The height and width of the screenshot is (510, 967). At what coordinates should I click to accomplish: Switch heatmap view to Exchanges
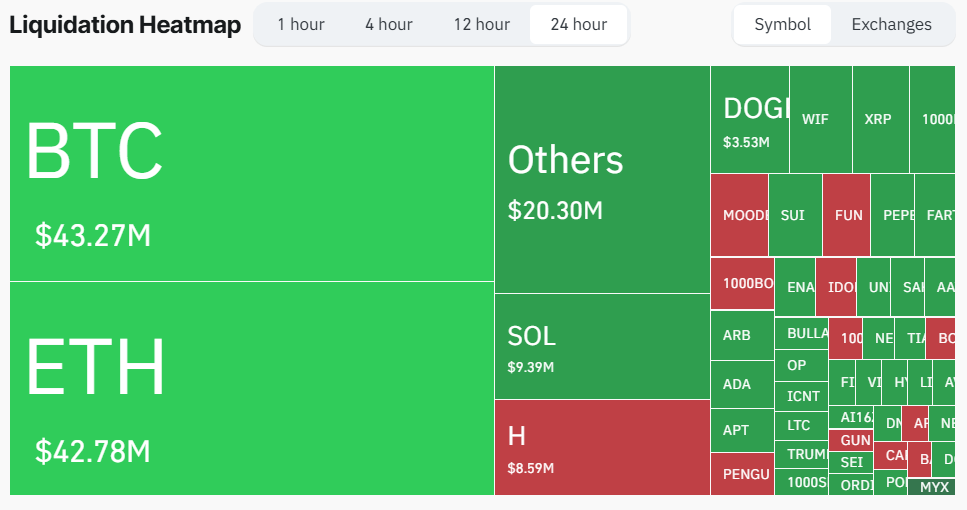[891, 24]
